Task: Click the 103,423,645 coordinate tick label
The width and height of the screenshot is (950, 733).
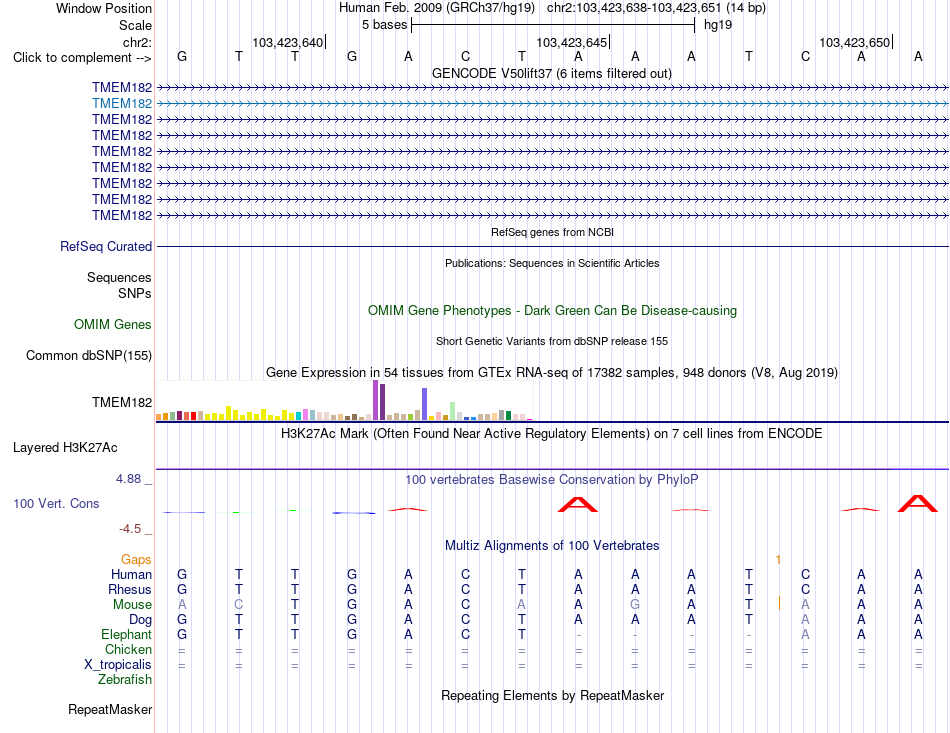Action: [571, 42]
